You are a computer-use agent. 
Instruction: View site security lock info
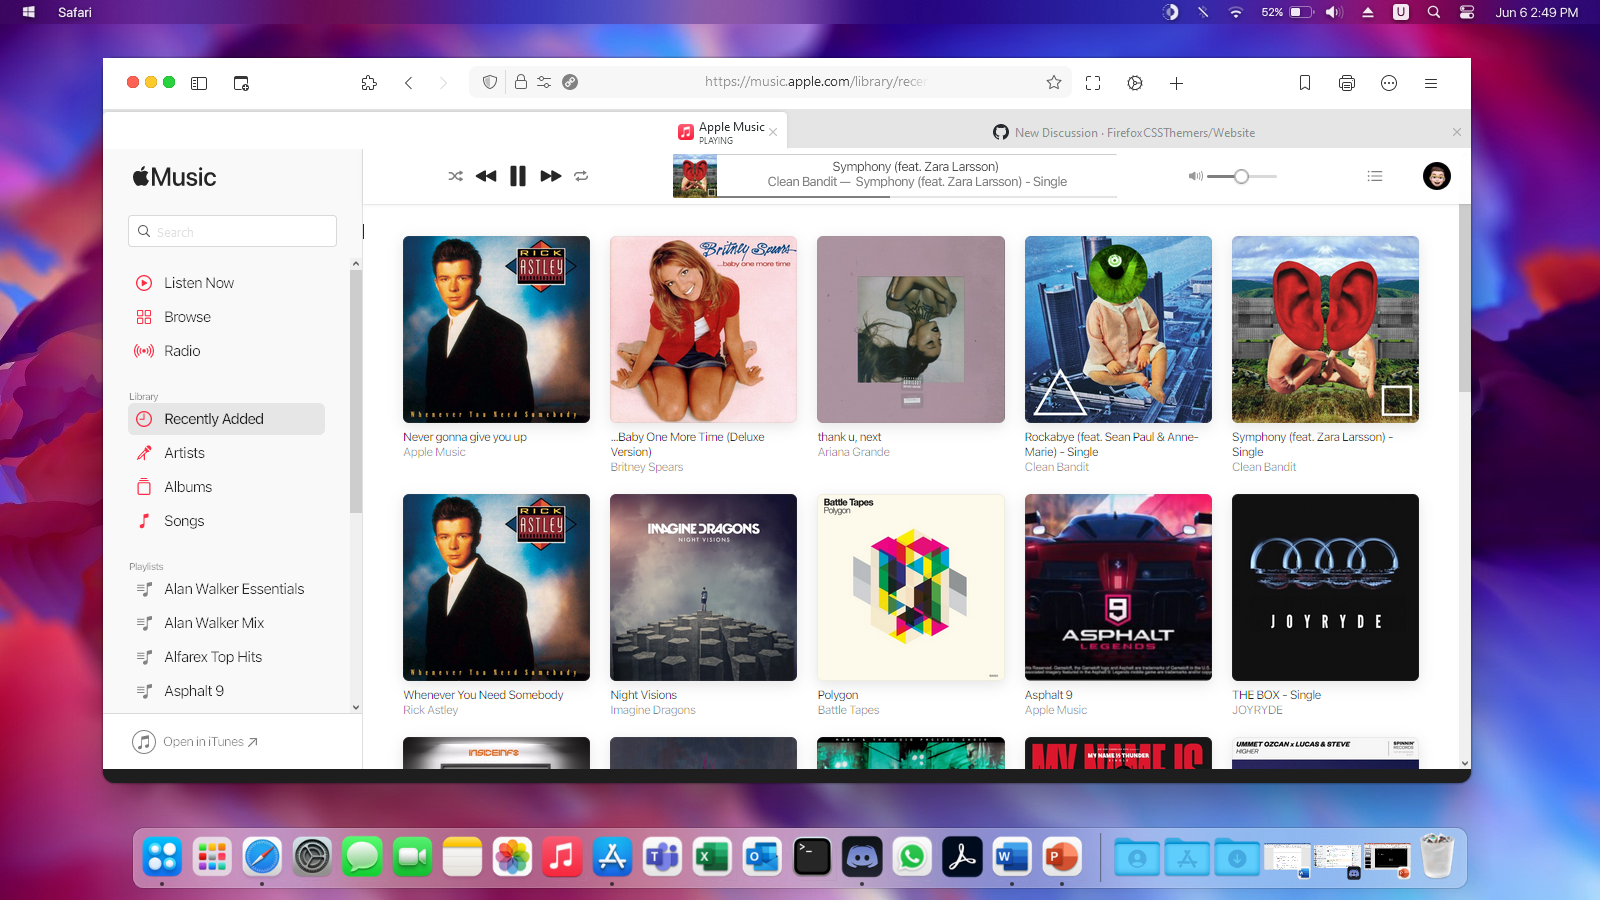(521, 82)
